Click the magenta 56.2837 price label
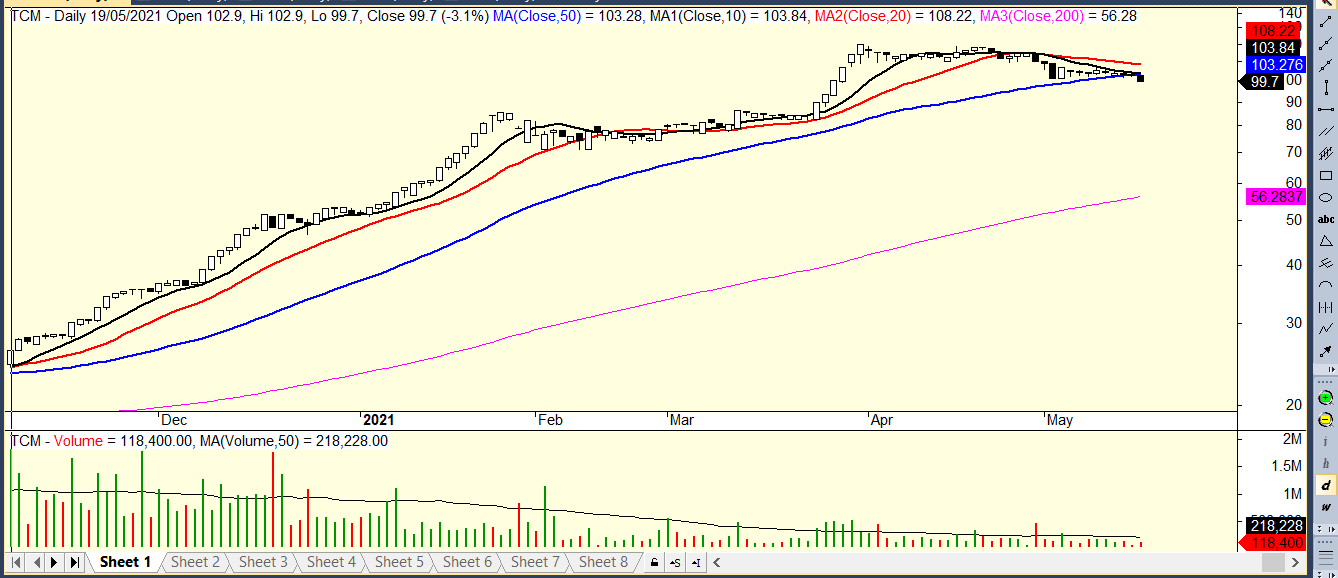The width and height of the screenshot is (1338, 578). coord(1275,197)
